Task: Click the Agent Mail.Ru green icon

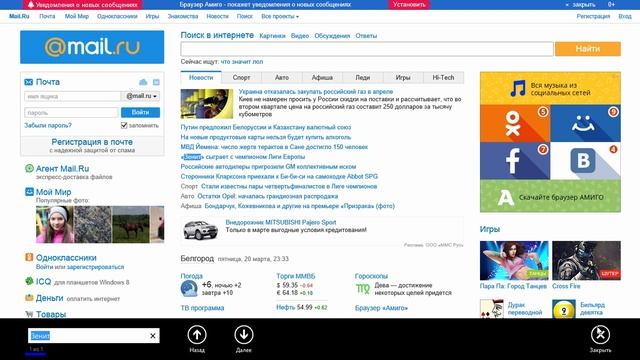Action: pyautogui.click(x=29, y=168)
